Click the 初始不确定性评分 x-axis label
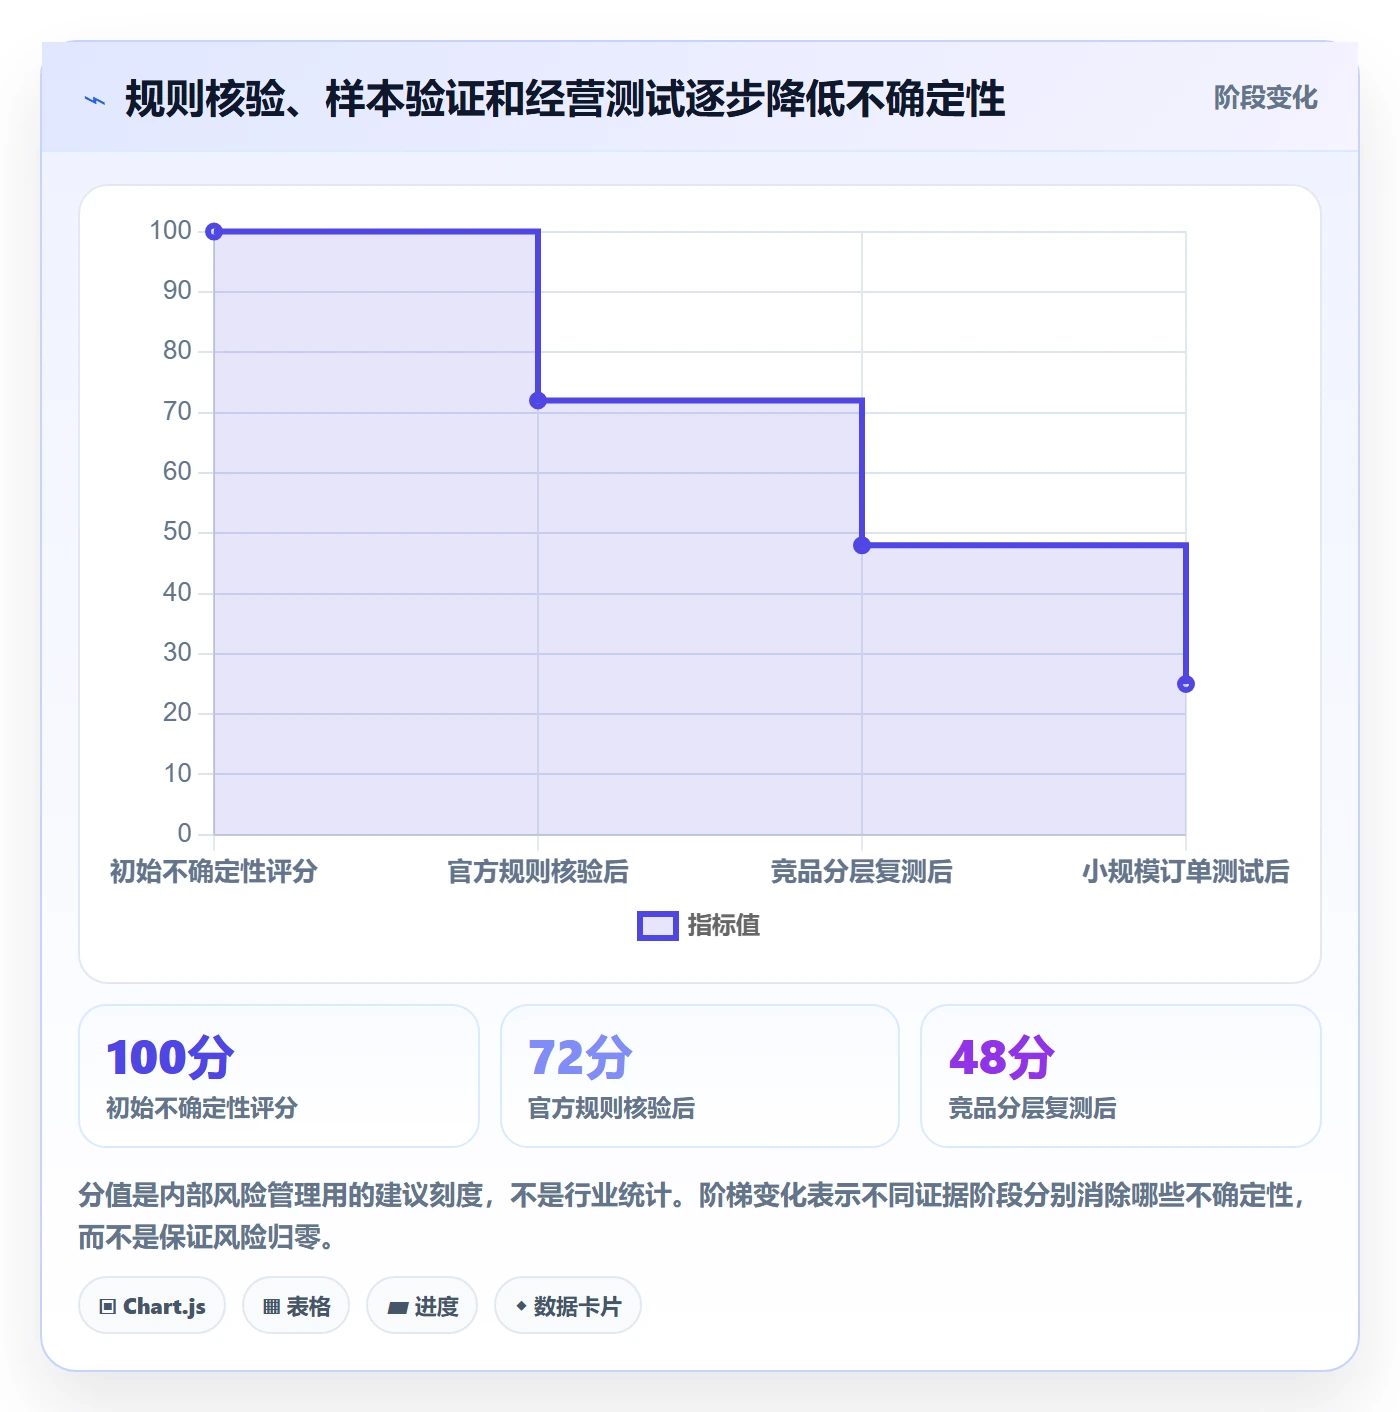Image resolution: width=1400 pixels, height=1412 pixels. pos(214,872)
